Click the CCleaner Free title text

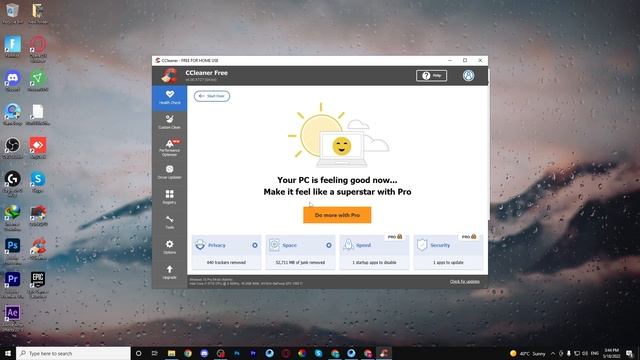point(207,73)
